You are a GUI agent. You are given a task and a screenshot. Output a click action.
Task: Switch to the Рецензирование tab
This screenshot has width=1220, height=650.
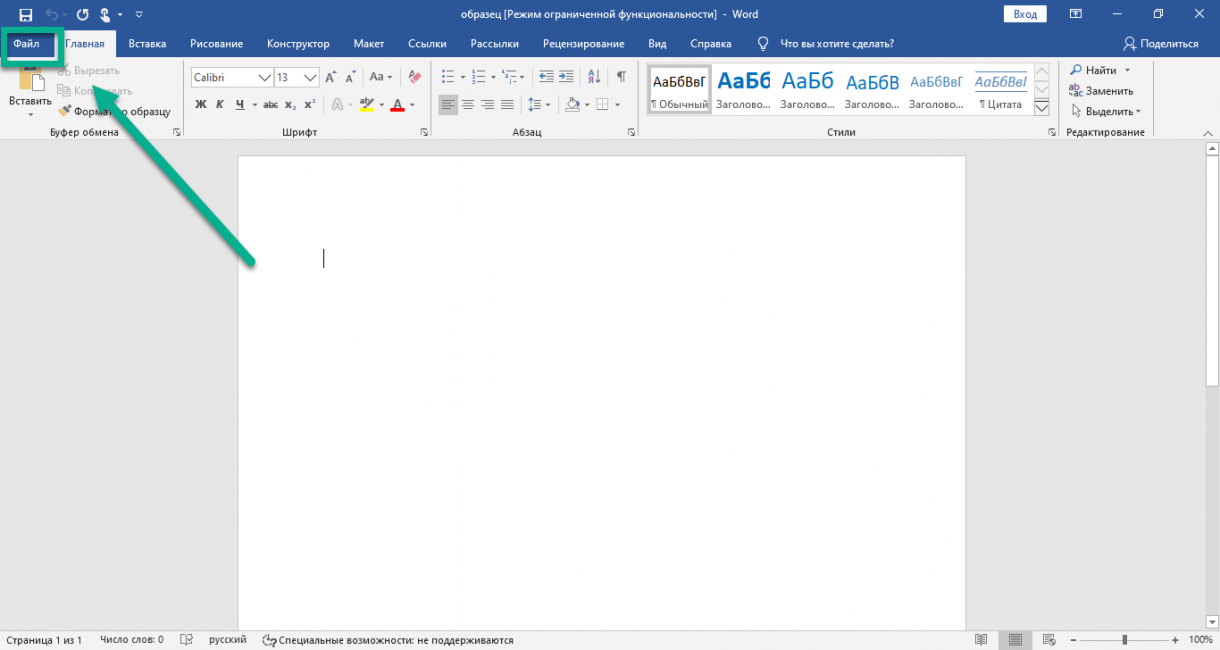[x=583, y=44]
